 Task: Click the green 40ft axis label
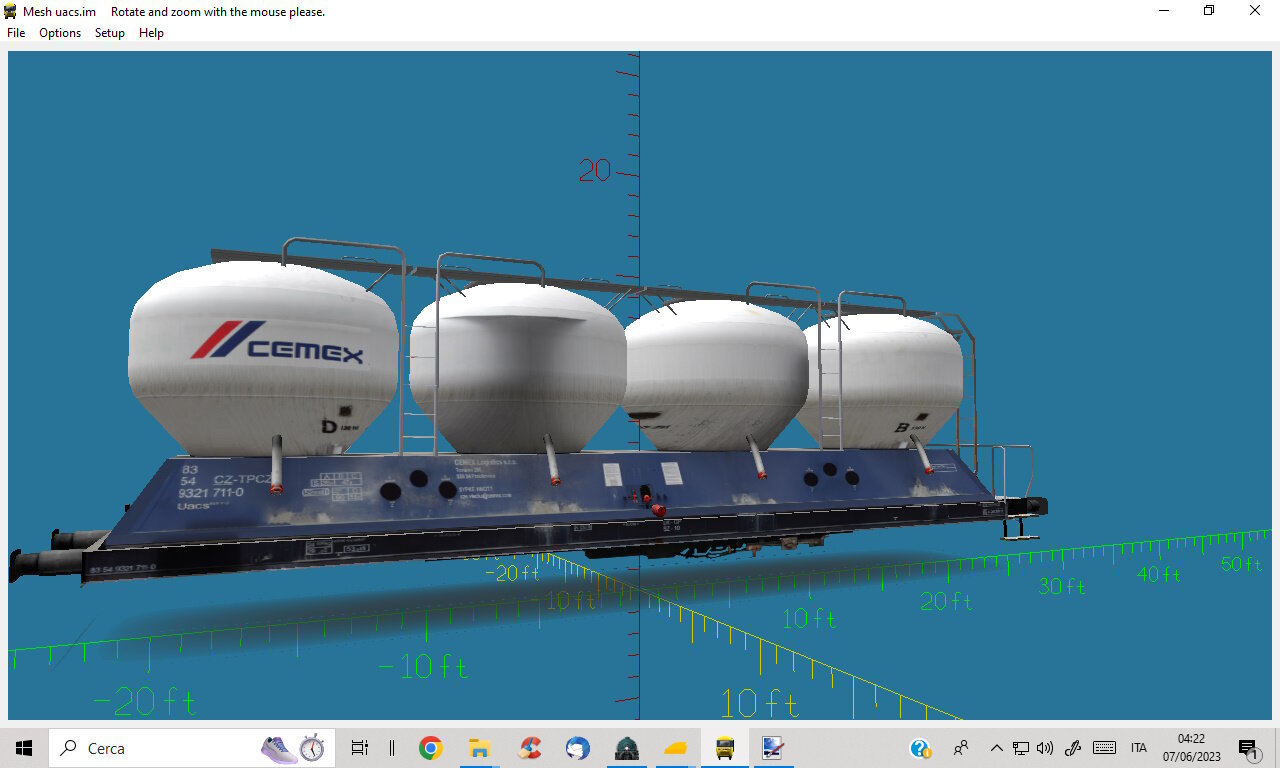(1159, 575)
